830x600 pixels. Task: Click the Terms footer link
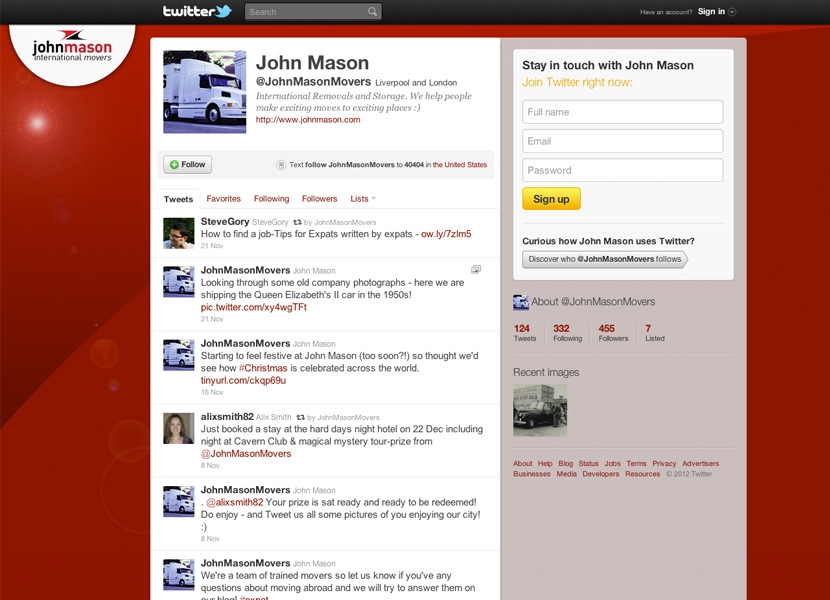point(636,463)
